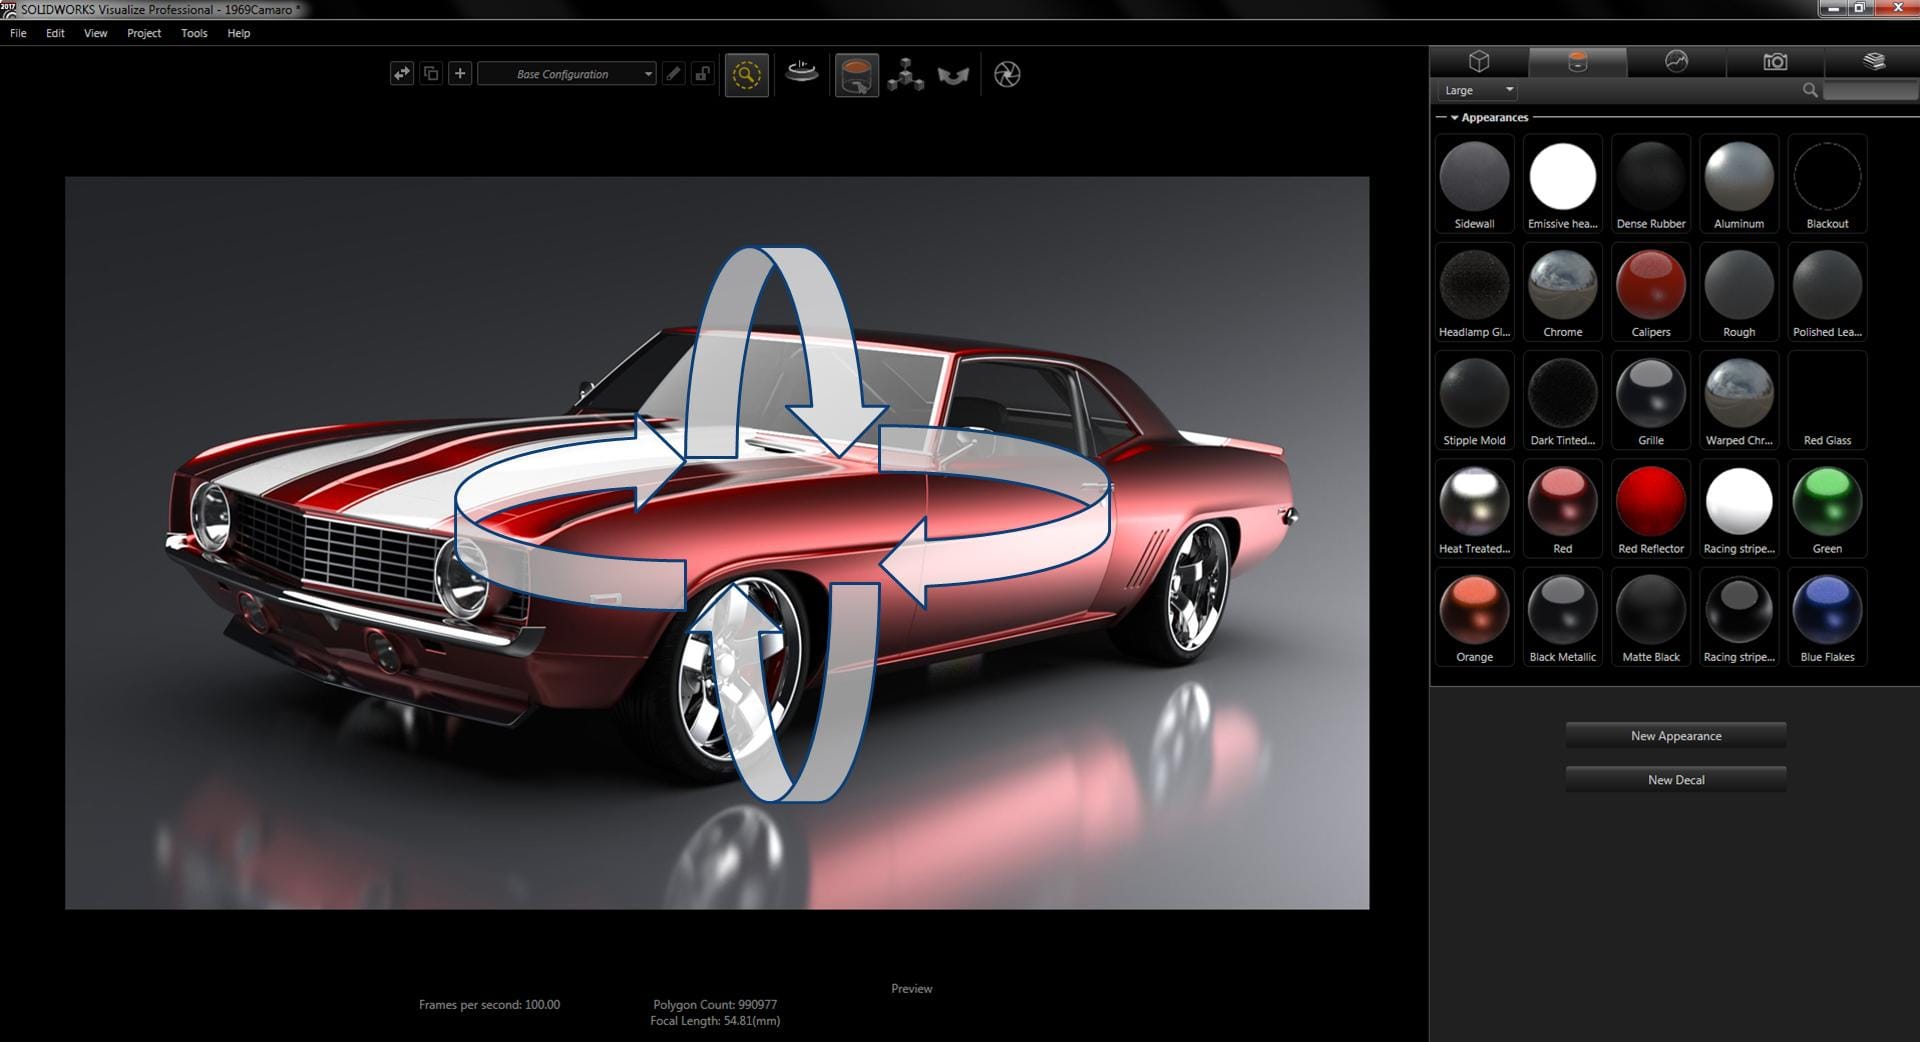Click the turntable icon in toolbar
Image resolution: width=1920 pixels, height=1042 pixels.
click(802, 73)
